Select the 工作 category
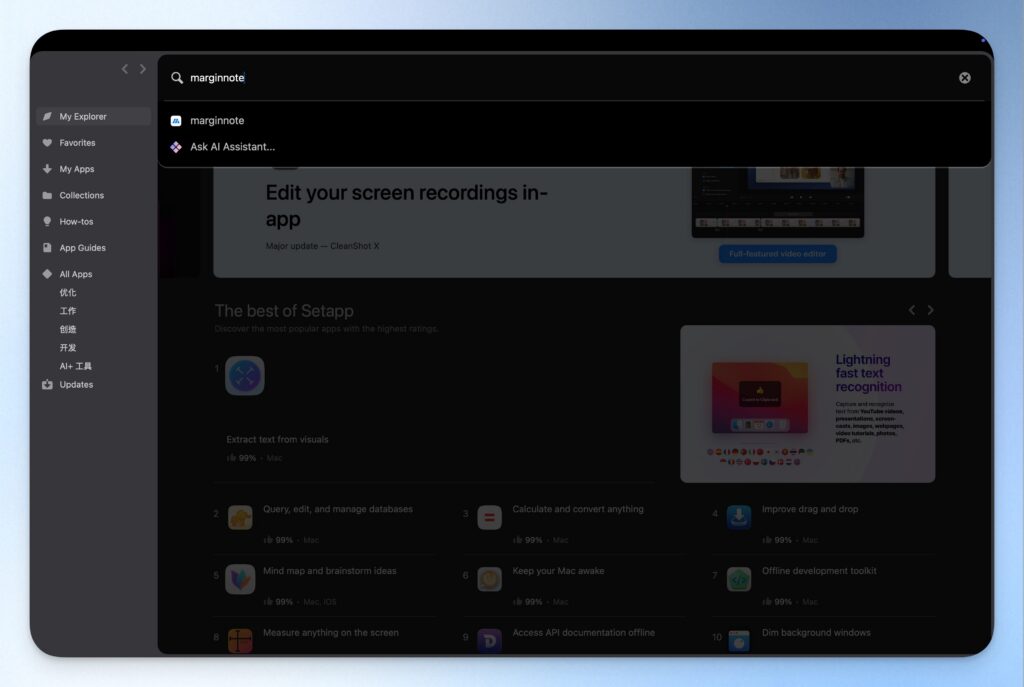The width and height of the screenshot is (1024, 687). coord(67,311)
